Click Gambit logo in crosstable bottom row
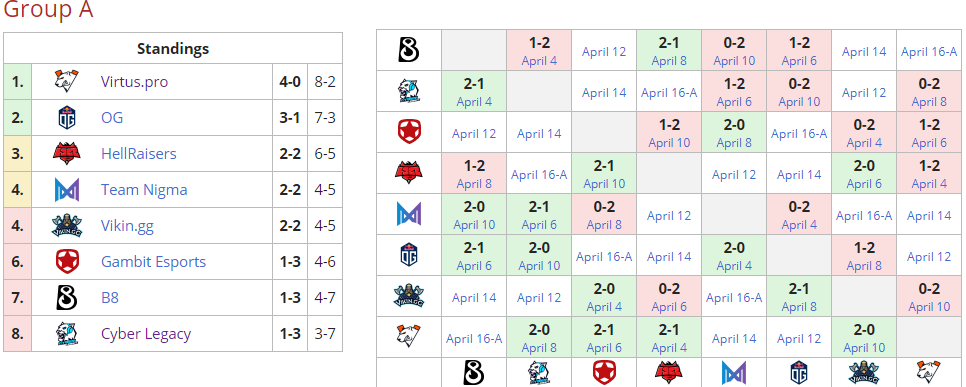 [604, 373]
